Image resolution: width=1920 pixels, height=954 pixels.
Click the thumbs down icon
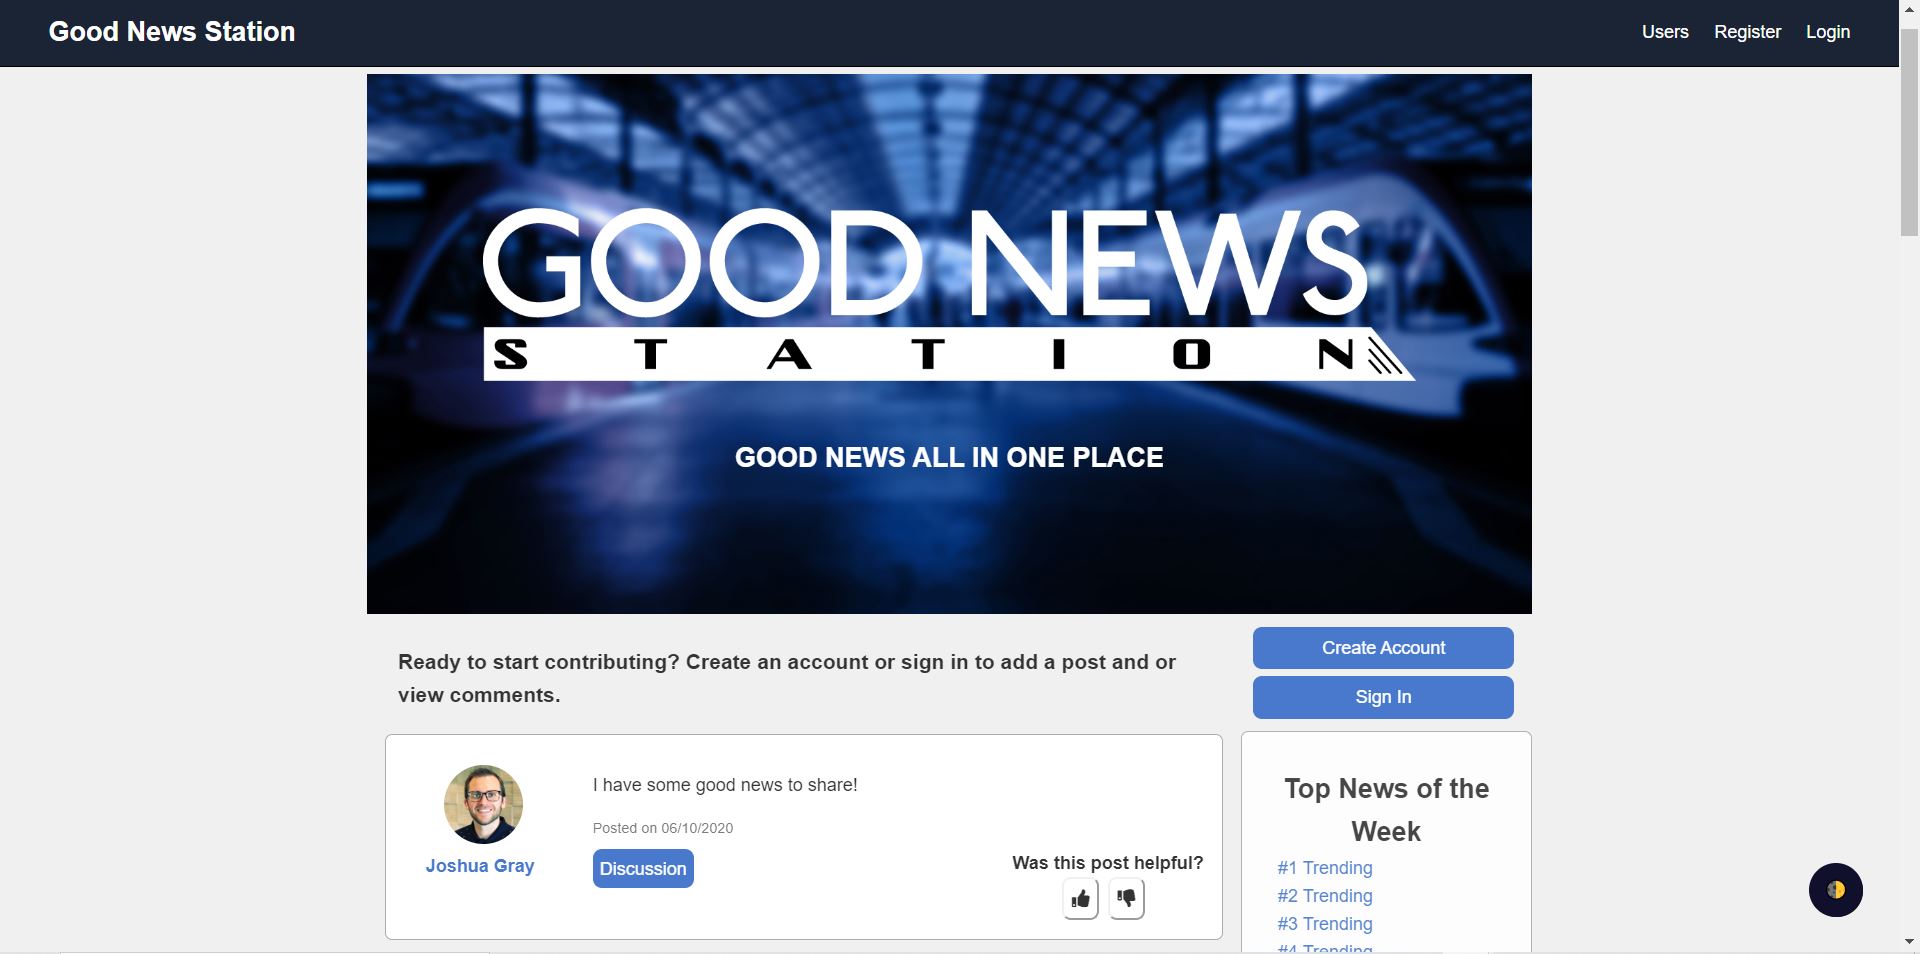1126,898
